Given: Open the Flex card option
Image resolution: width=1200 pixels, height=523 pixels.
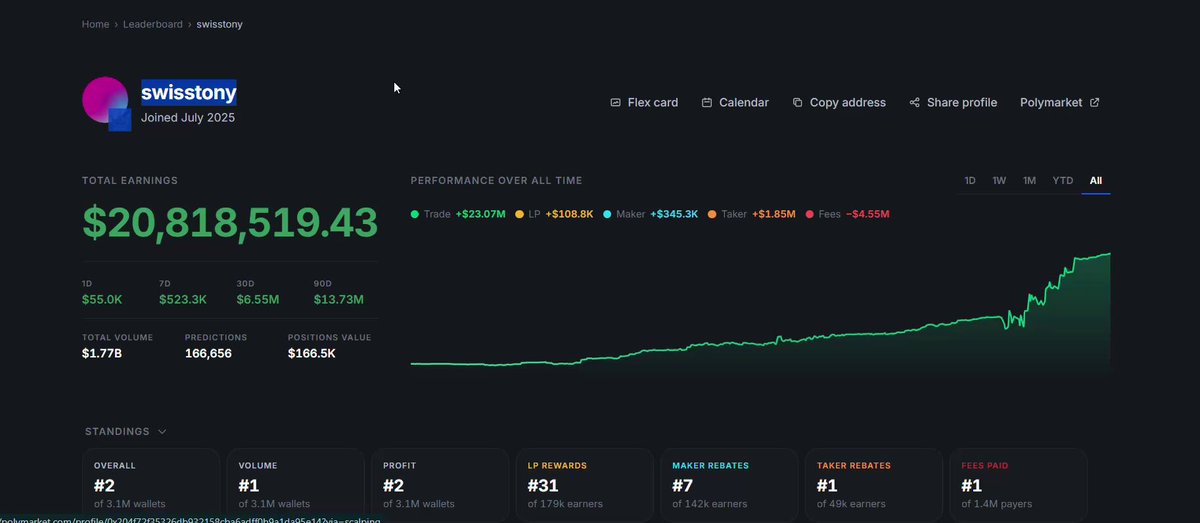Looking at the screenshot, I should point(644,102).
